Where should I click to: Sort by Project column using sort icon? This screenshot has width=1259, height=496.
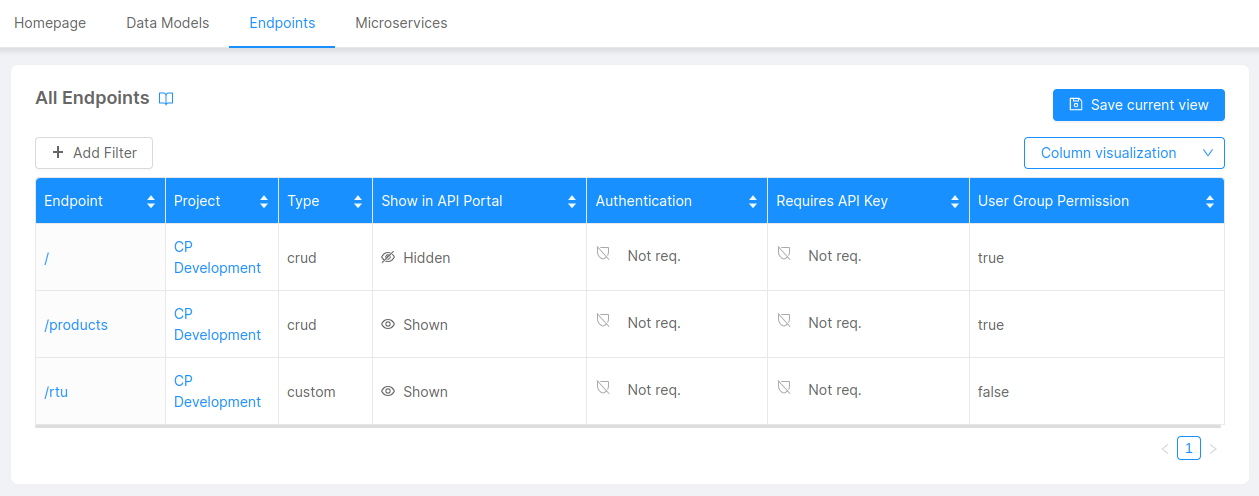click(264, 201)
